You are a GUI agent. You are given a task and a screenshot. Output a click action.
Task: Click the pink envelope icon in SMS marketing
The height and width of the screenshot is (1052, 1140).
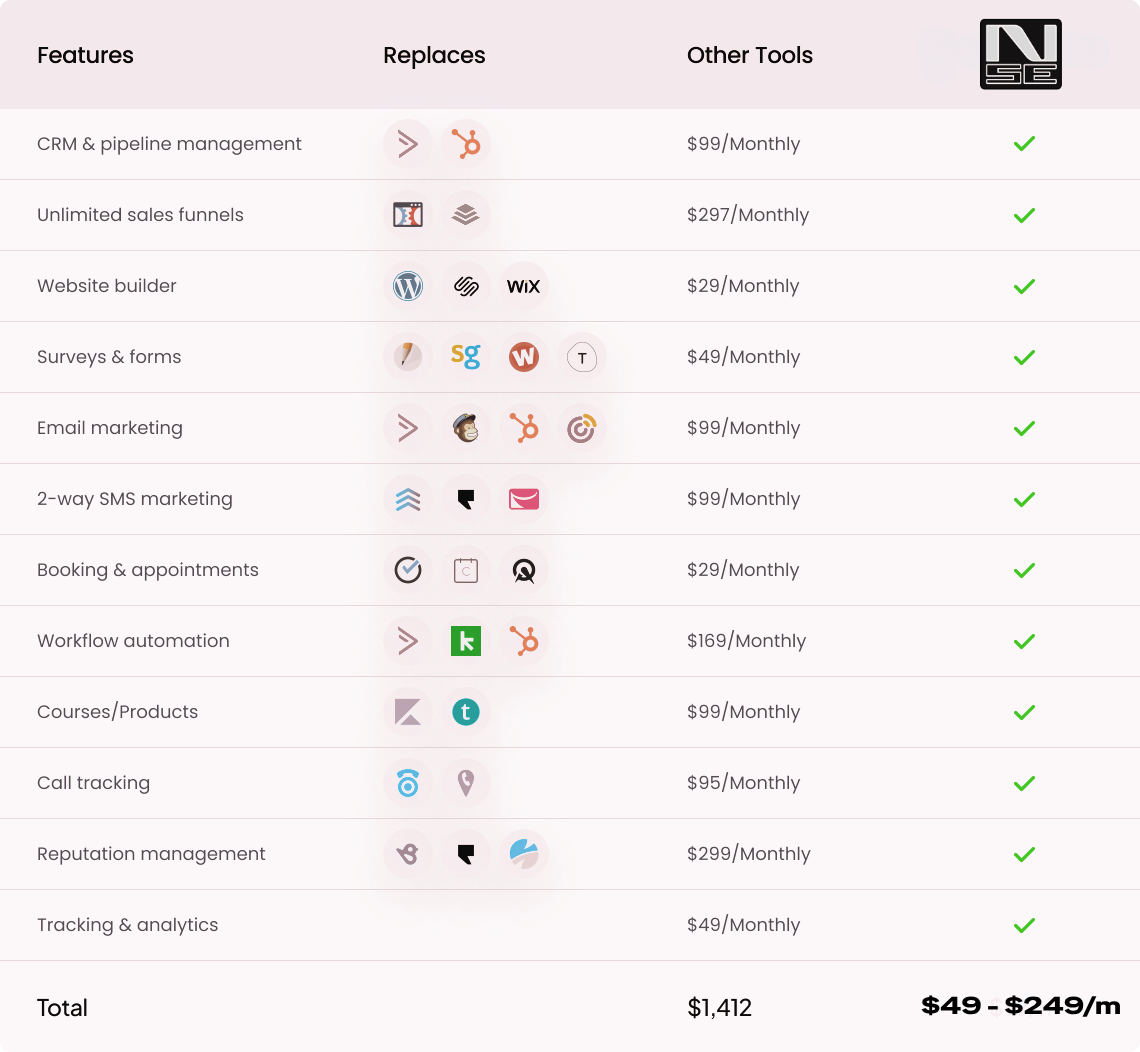[523, 499]
